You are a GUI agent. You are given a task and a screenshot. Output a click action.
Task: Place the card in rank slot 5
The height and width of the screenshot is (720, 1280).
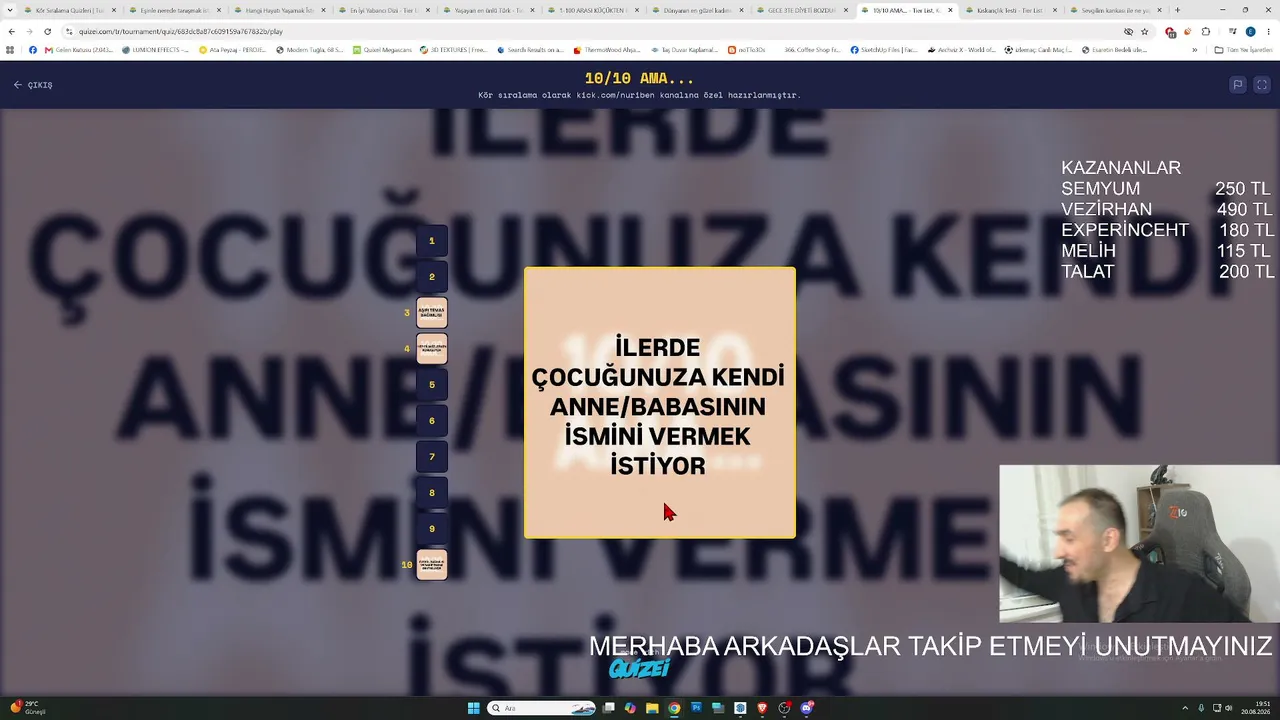coord(432,385)
